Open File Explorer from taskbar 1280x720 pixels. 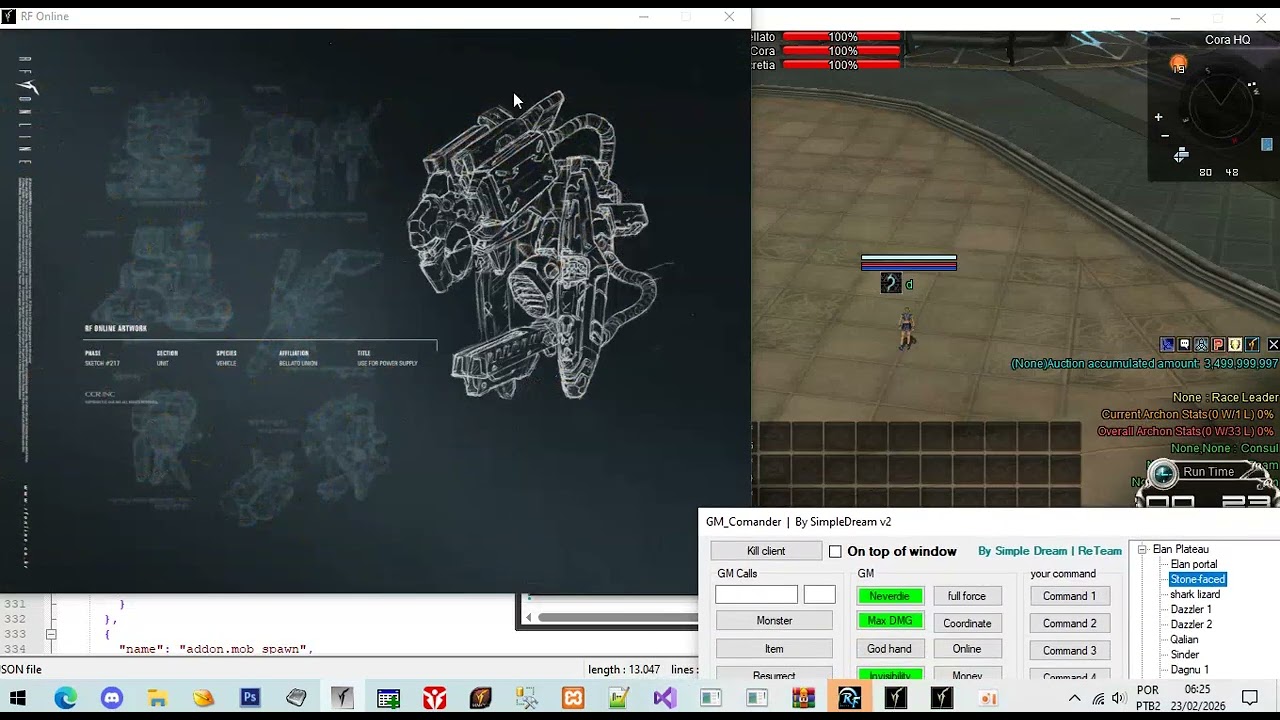click(157, 698)
